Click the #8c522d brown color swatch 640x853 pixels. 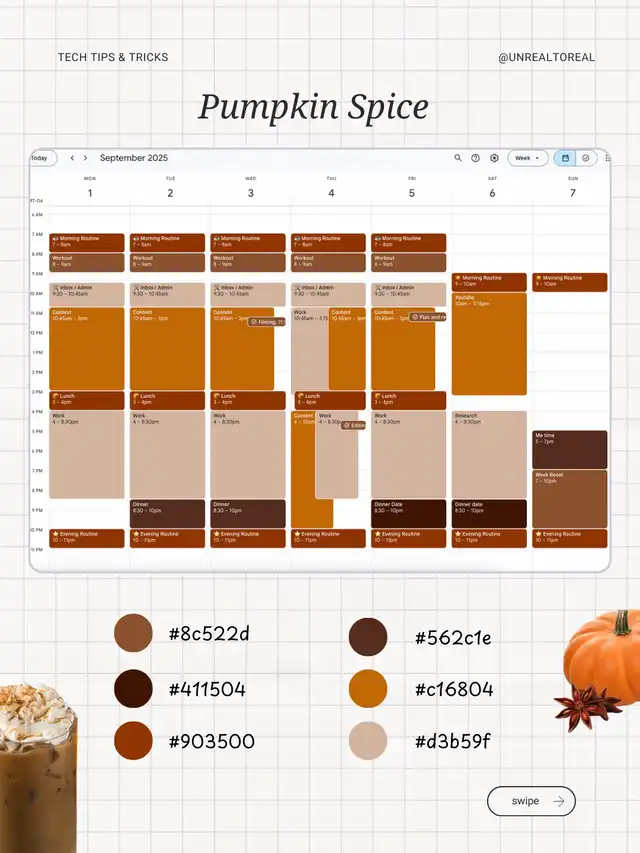click(133, 634)
